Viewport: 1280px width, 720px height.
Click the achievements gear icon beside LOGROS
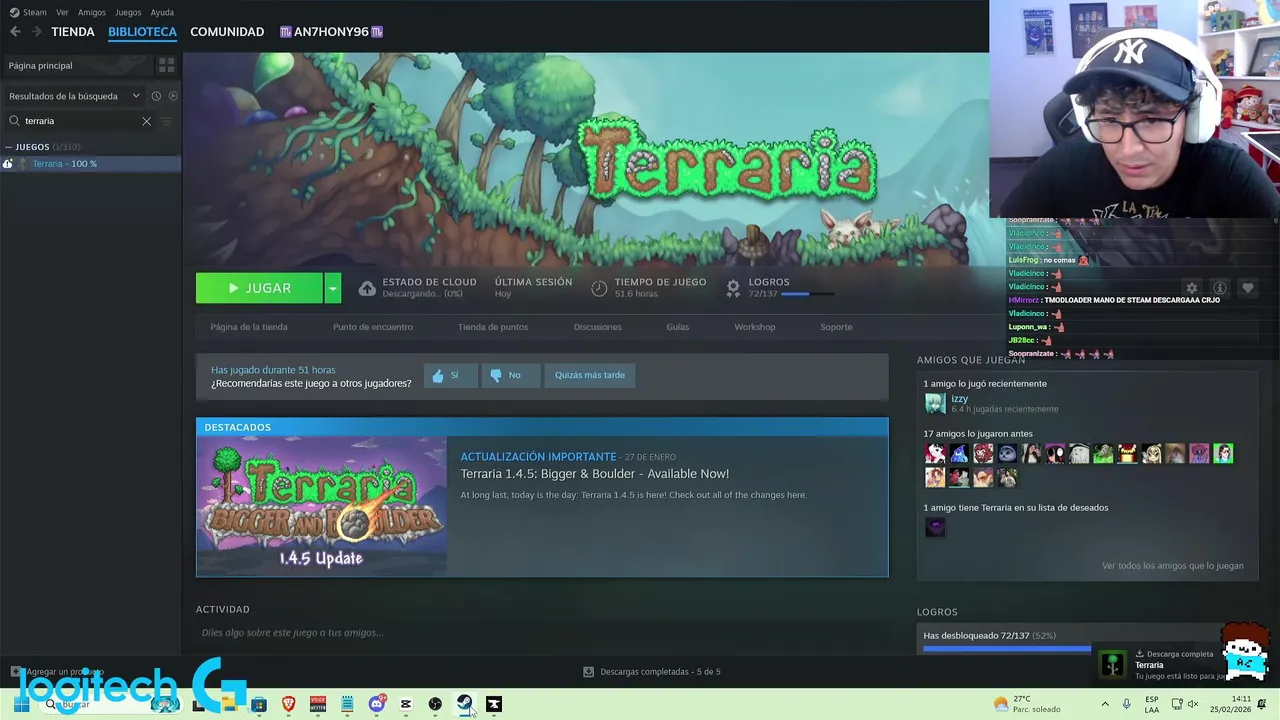pos(733,288)
